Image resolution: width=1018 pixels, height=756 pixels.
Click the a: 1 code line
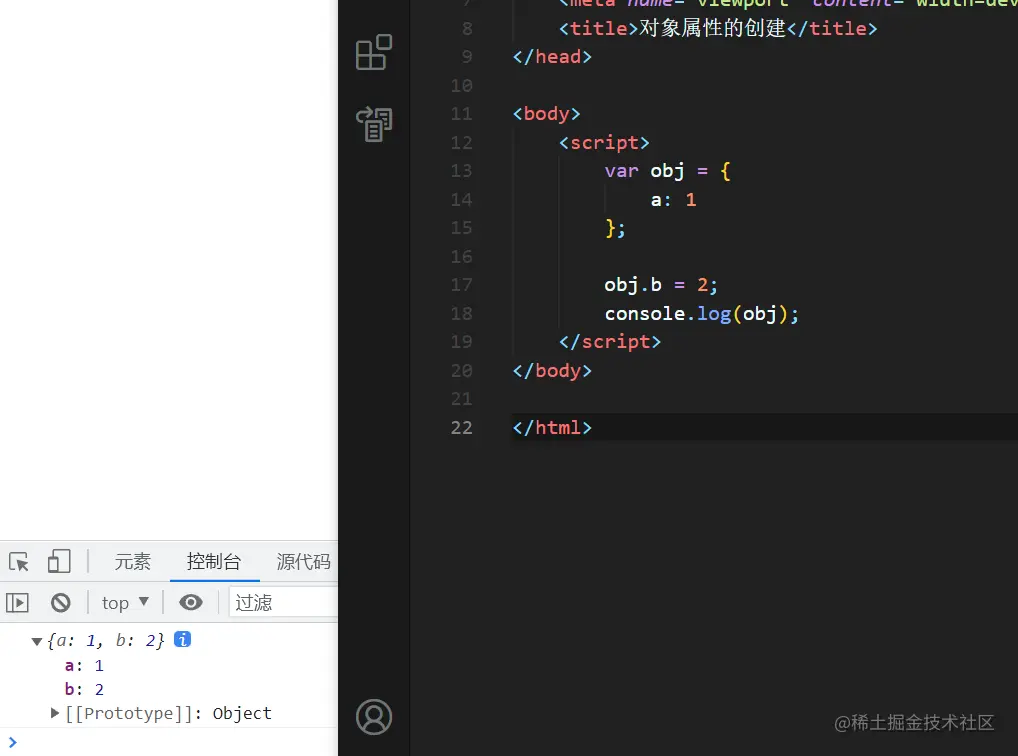tap(673, 199)
